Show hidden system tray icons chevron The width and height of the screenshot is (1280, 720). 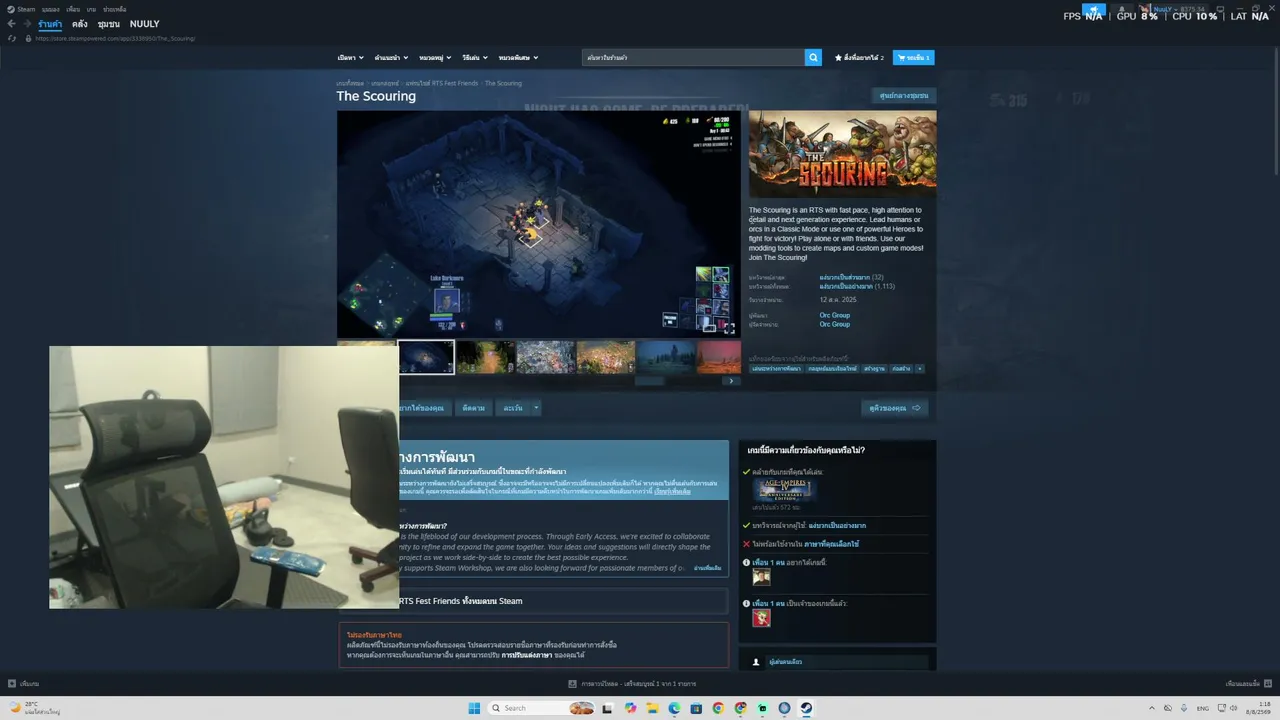point(1151,708)
